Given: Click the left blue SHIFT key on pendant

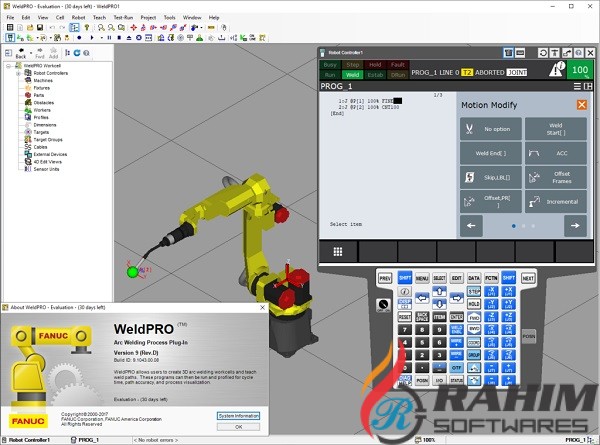Looking at the screenshot, I should tap(405, 278).
